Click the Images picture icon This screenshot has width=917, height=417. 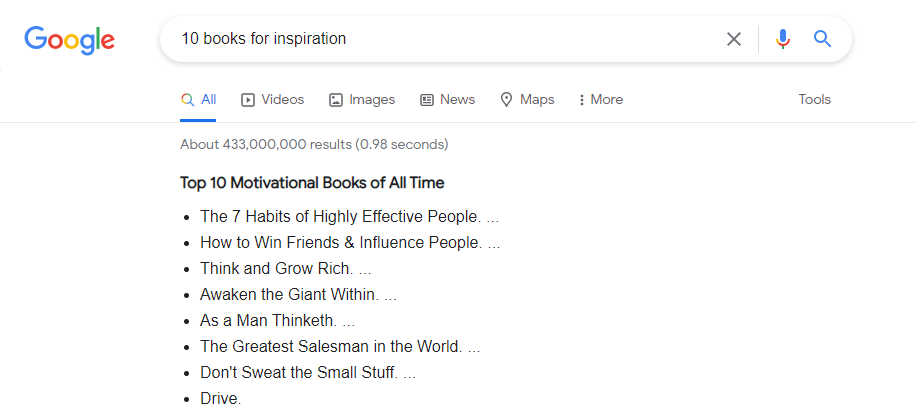[336, 100]
